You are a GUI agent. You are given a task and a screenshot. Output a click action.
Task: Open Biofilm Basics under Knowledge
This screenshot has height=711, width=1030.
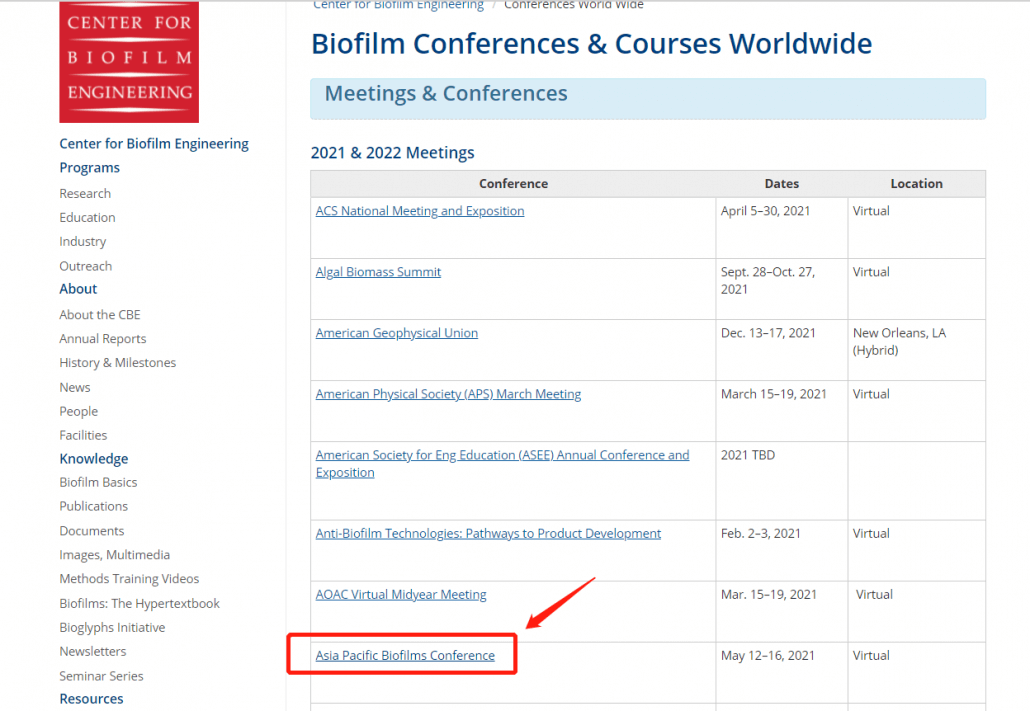click(98, 483)
